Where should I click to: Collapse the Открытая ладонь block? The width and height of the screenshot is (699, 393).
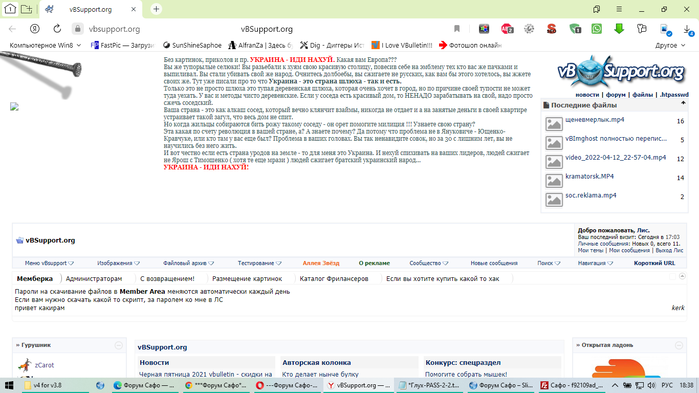678,345
